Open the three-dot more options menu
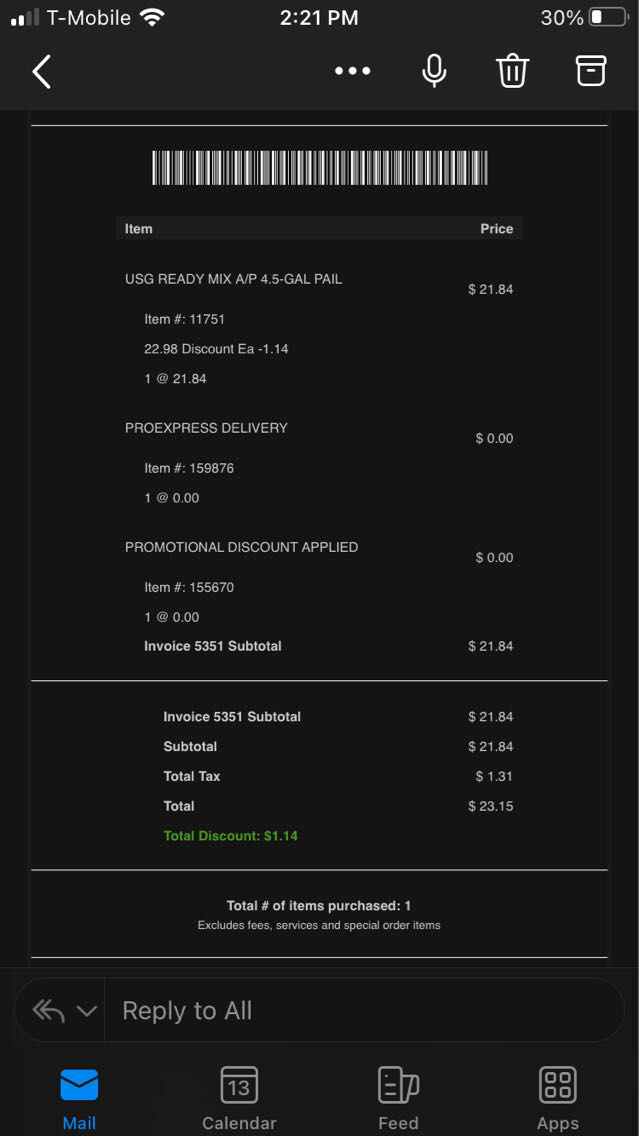The width and height of the screenshot is (639, 1136). [352, 71]
